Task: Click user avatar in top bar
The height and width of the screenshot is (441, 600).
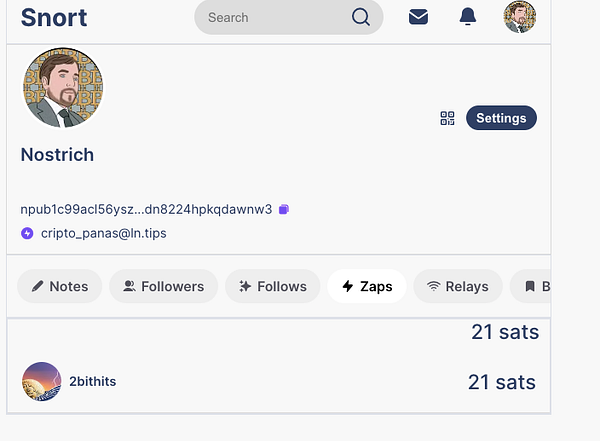Action: pyautogui.click(x=519, y=17)
